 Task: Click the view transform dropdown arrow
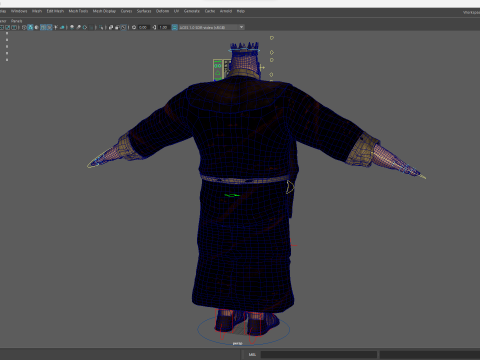coord(241,27)
